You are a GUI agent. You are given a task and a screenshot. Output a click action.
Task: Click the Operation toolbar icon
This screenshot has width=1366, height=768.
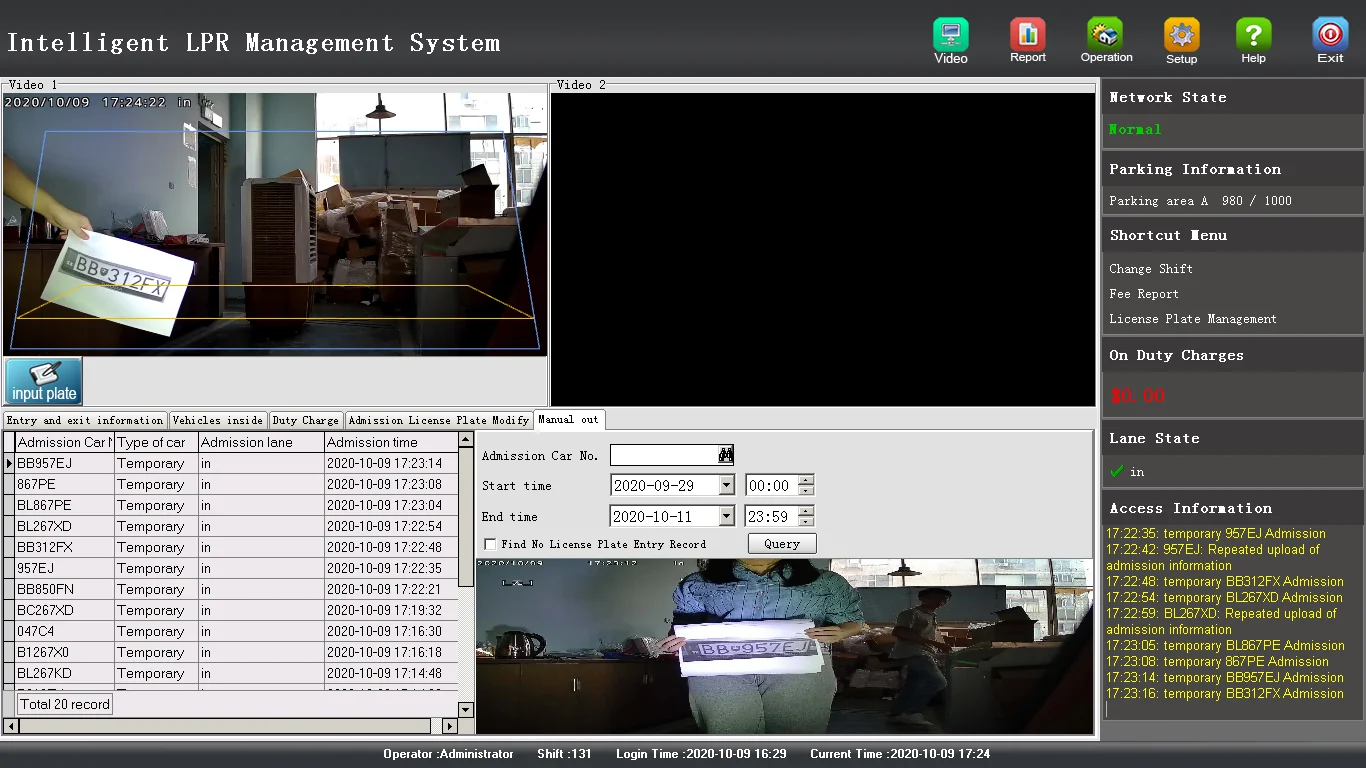(1105, 35)
